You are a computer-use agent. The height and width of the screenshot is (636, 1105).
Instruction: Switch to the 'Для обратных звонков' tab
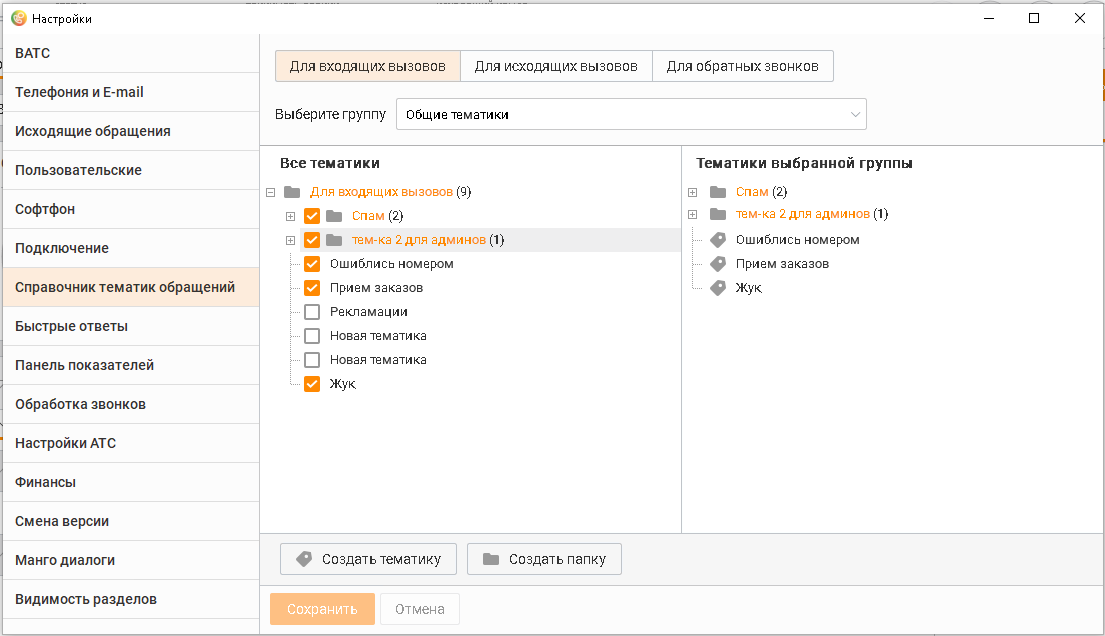743,66
